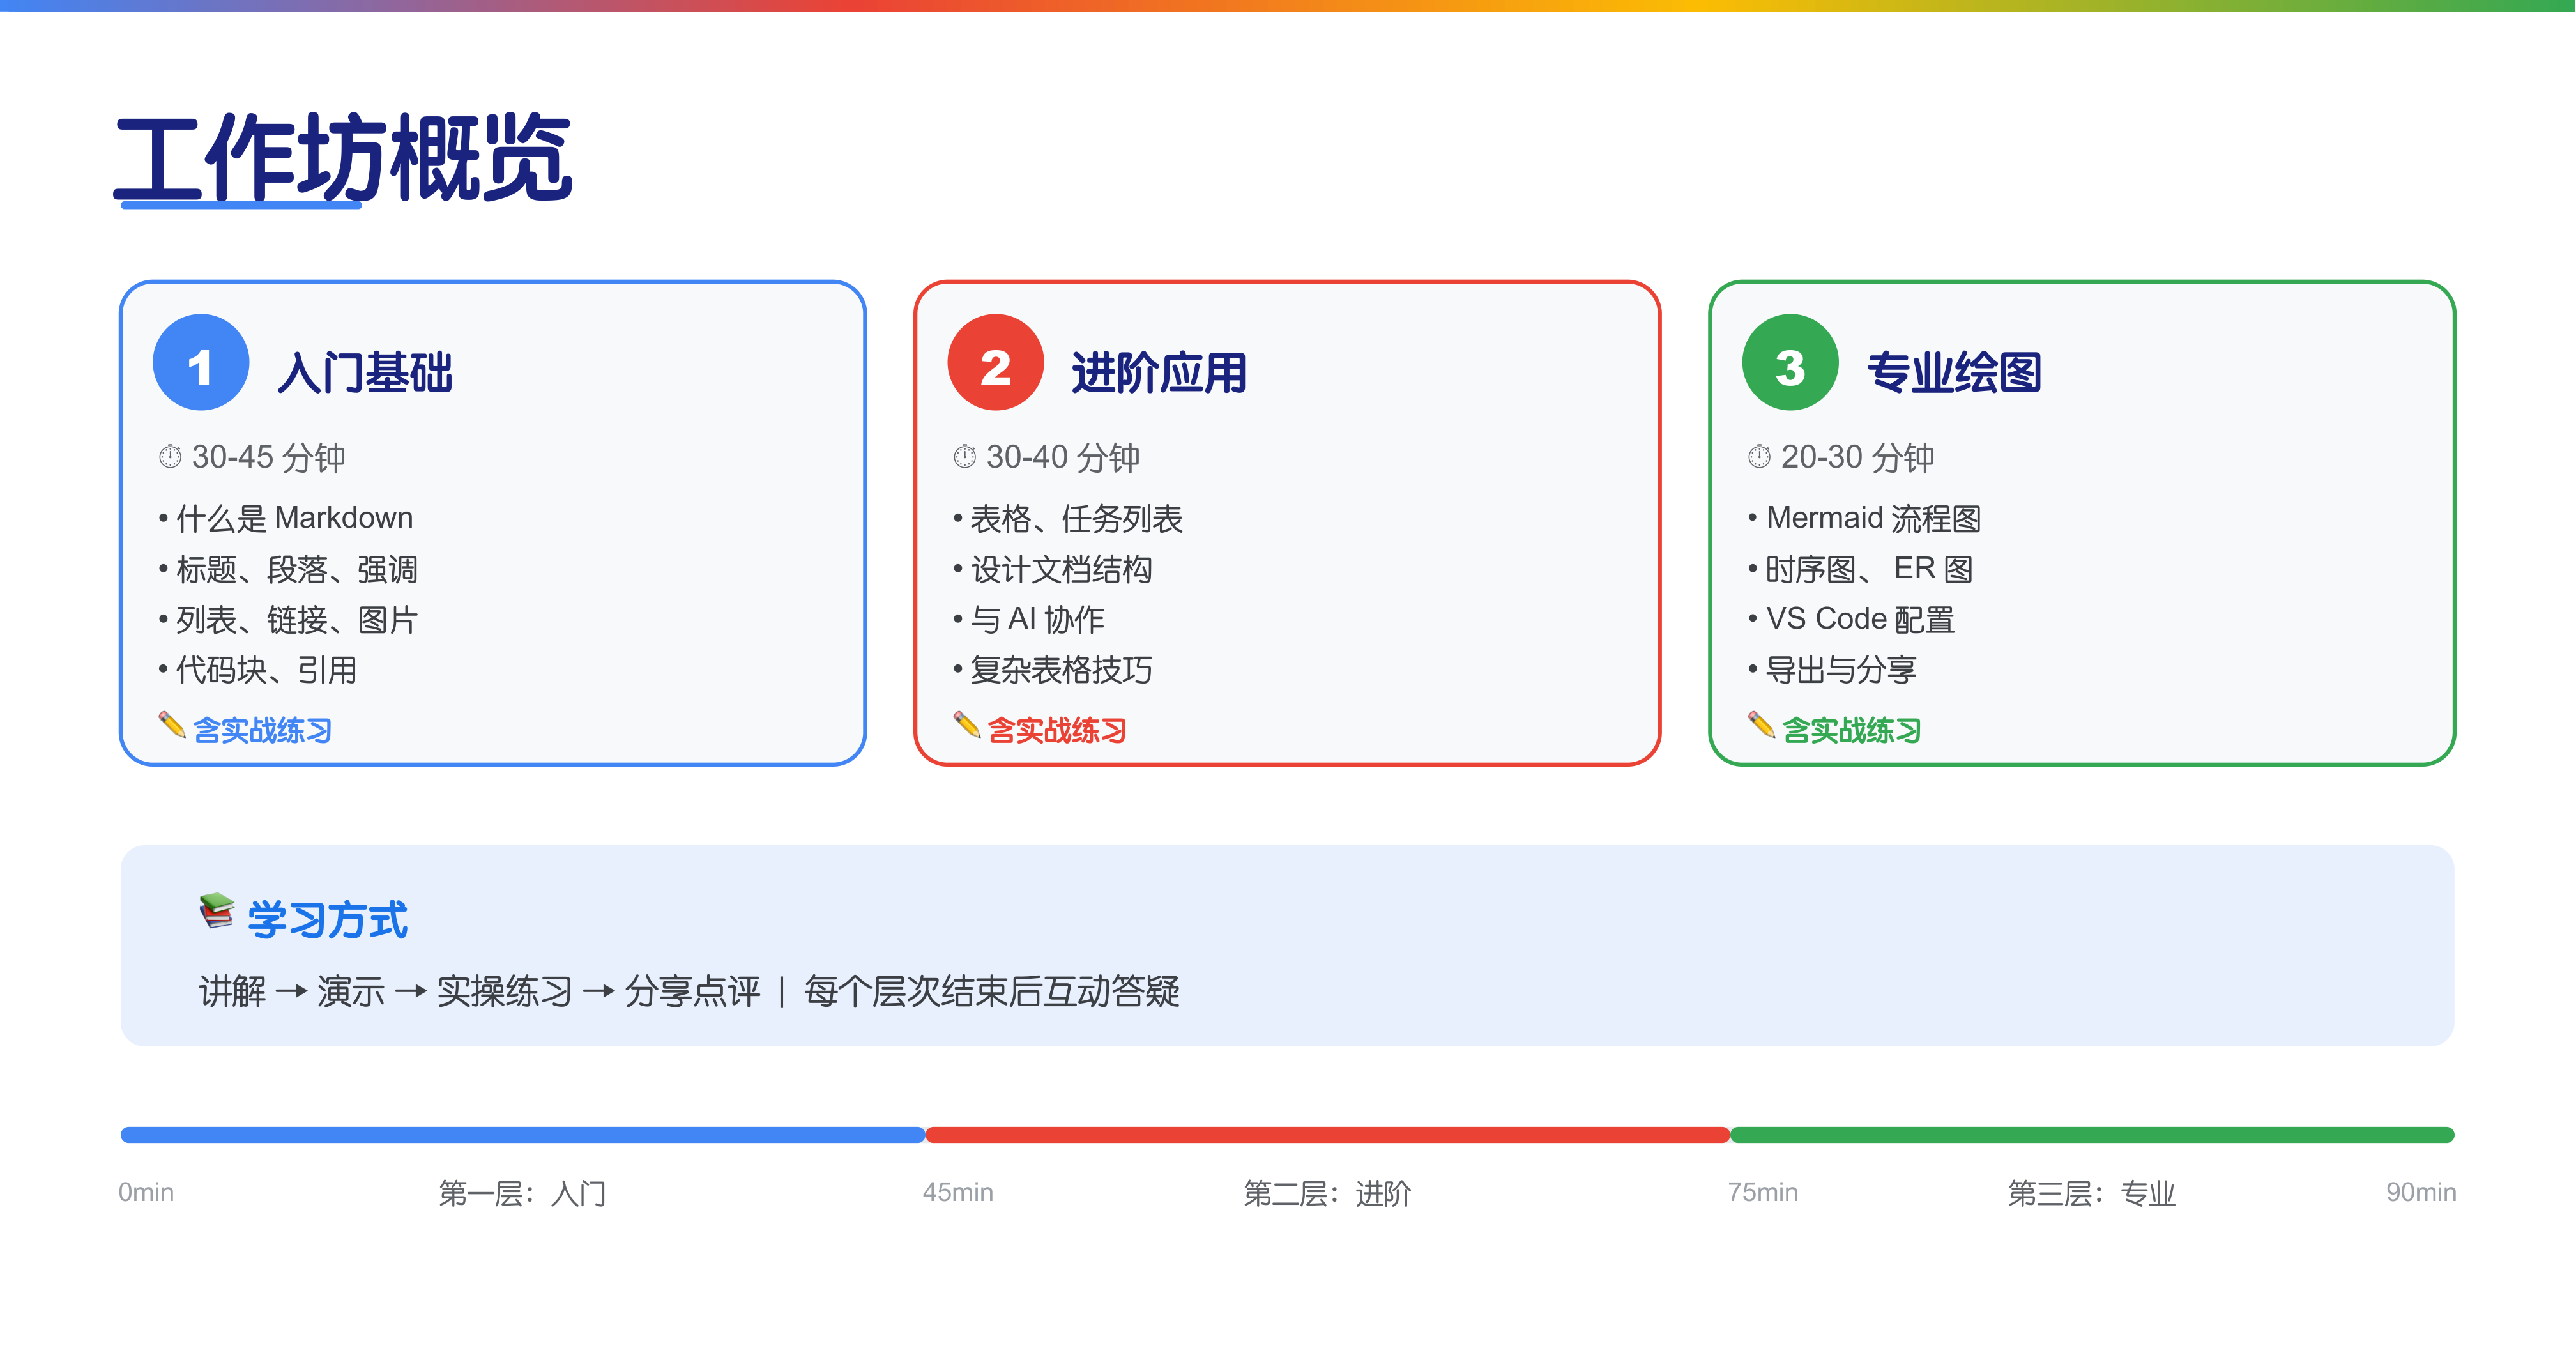Click the stopwatch icon beside 30-45 分钟
Viewport: 2576px width, 1355px height.
pos(170,457)
